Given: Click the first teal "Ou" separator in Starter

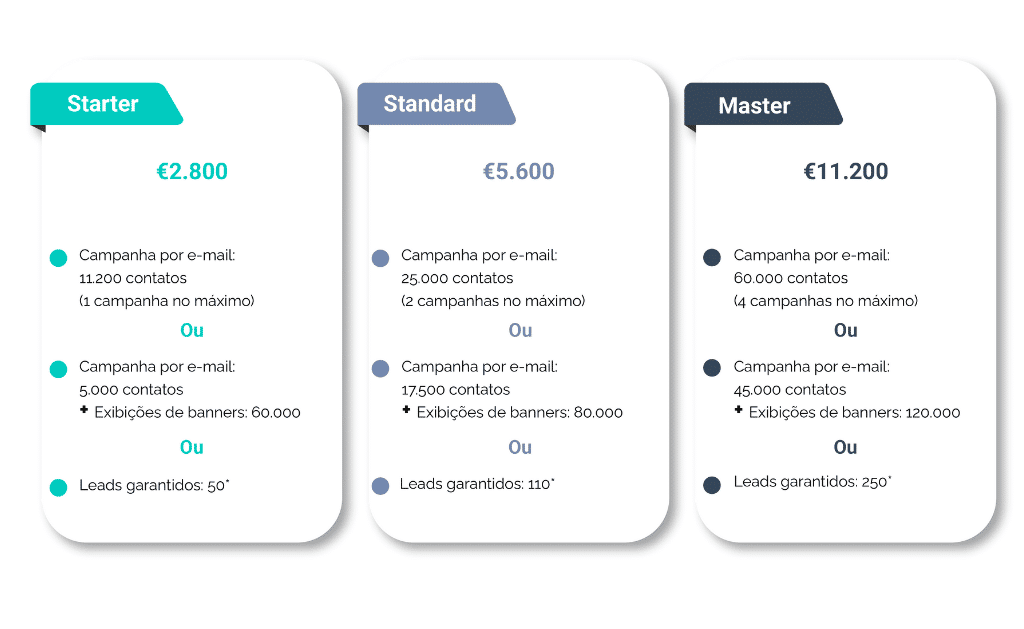Looking at the screenshot, I should 192,330.
